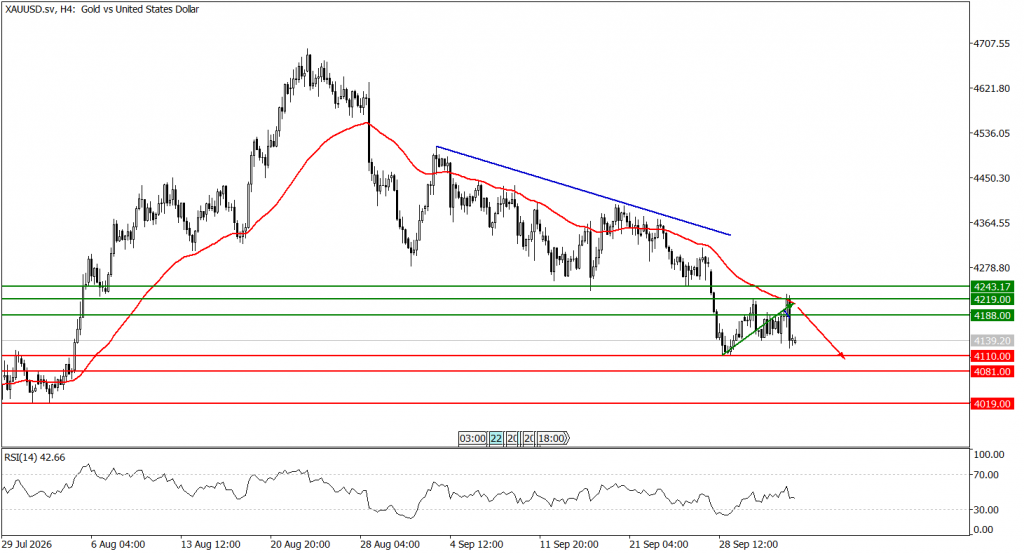Click the 28 Sep 12:00 date label

(748, 544)
